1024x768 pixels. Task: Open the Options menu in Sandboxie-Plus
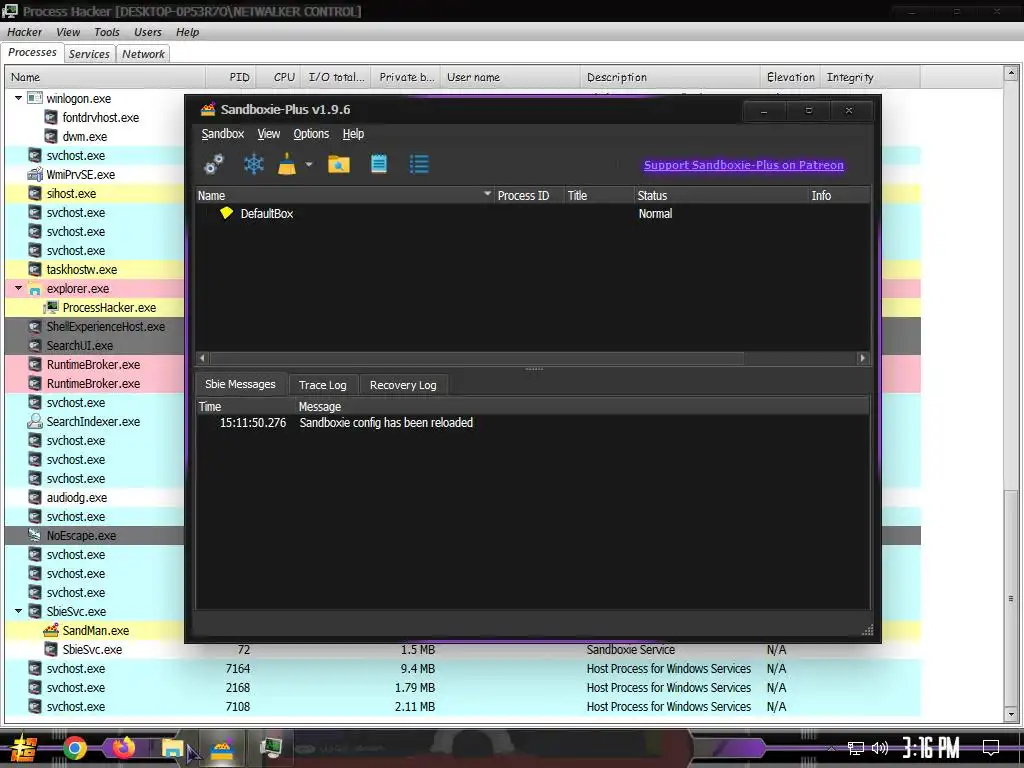tap(311, 134)
